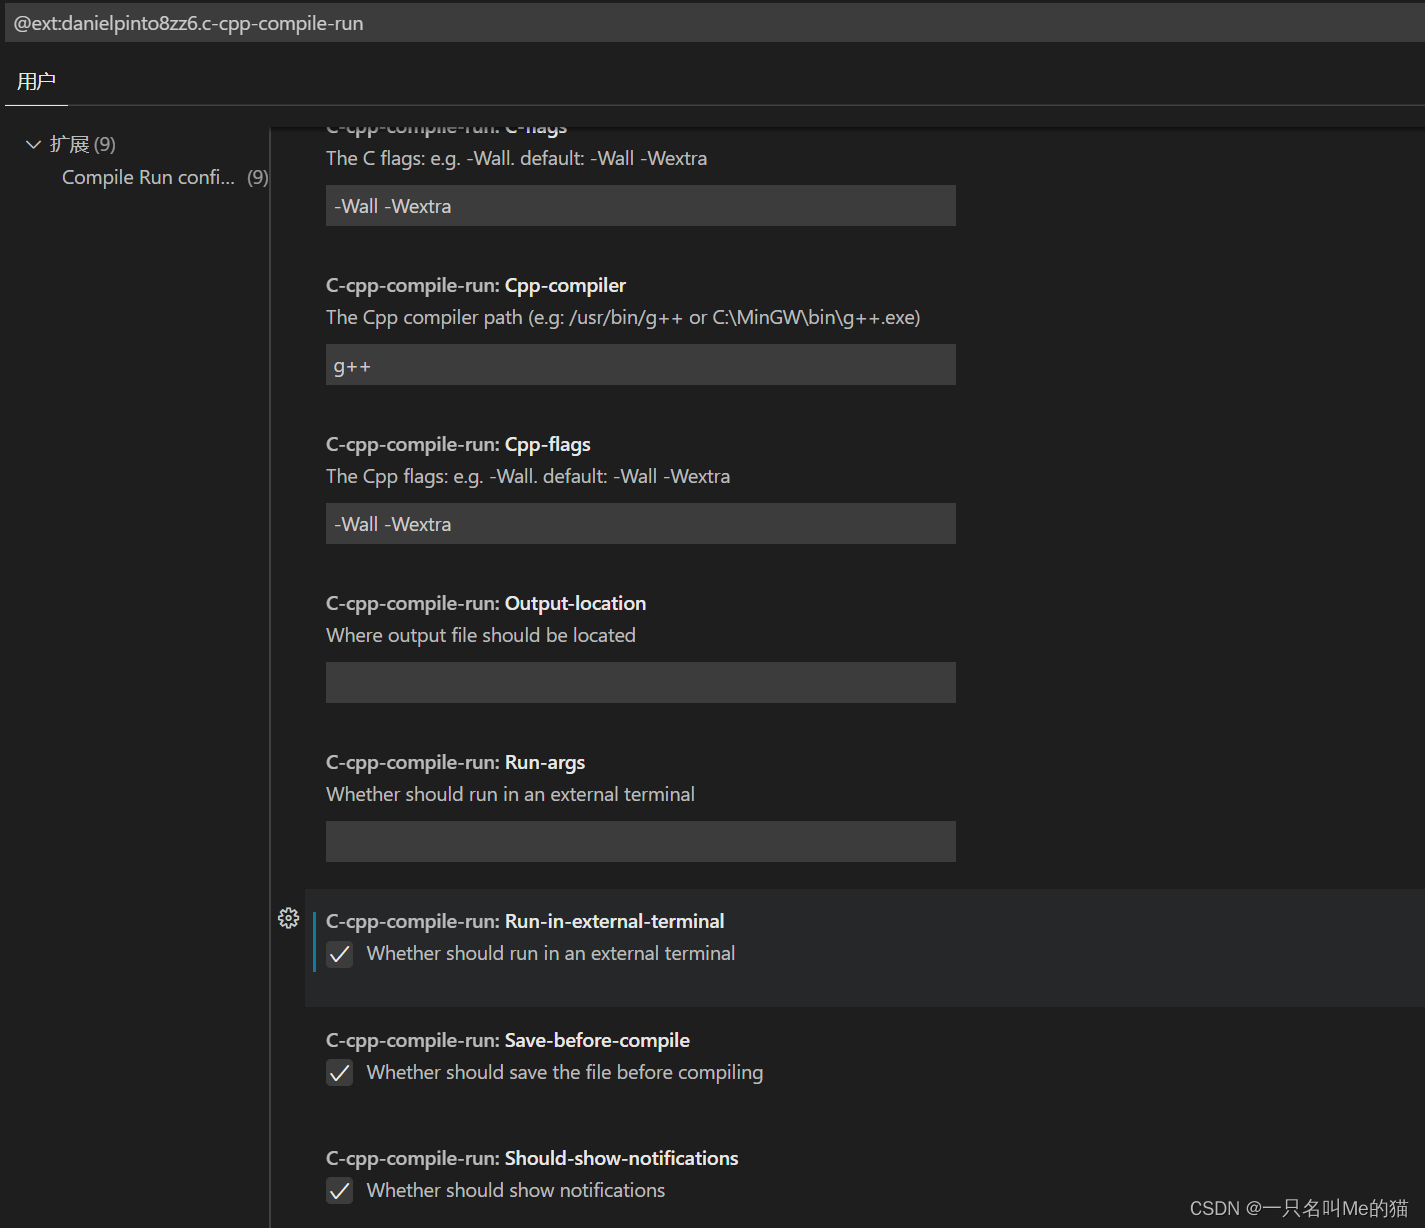
Task: Select Compile Run configuration in sidebar
Action: point(148,177)
